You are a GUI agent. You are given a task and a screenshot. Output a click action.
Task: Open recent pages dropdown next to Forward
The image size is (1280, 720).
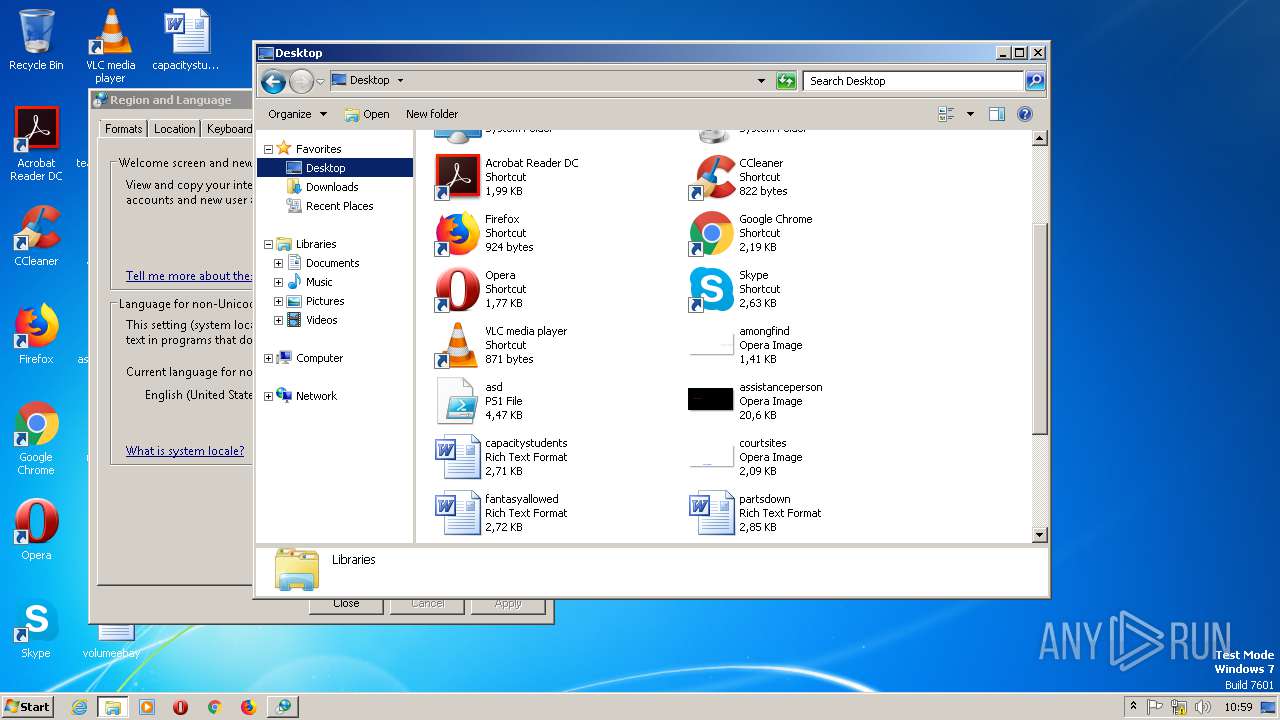click(321, 81)
